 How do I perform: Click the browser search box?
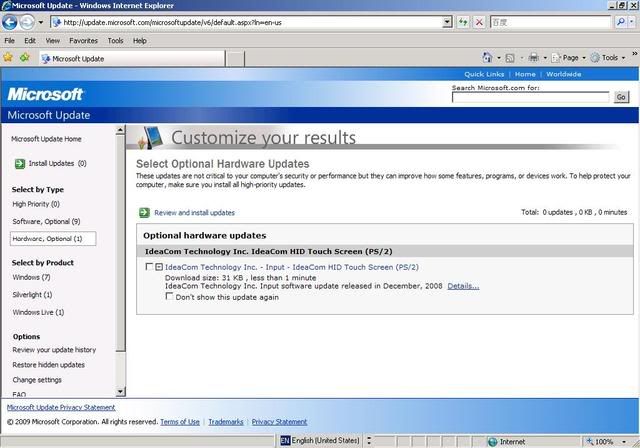coord(550,22)
